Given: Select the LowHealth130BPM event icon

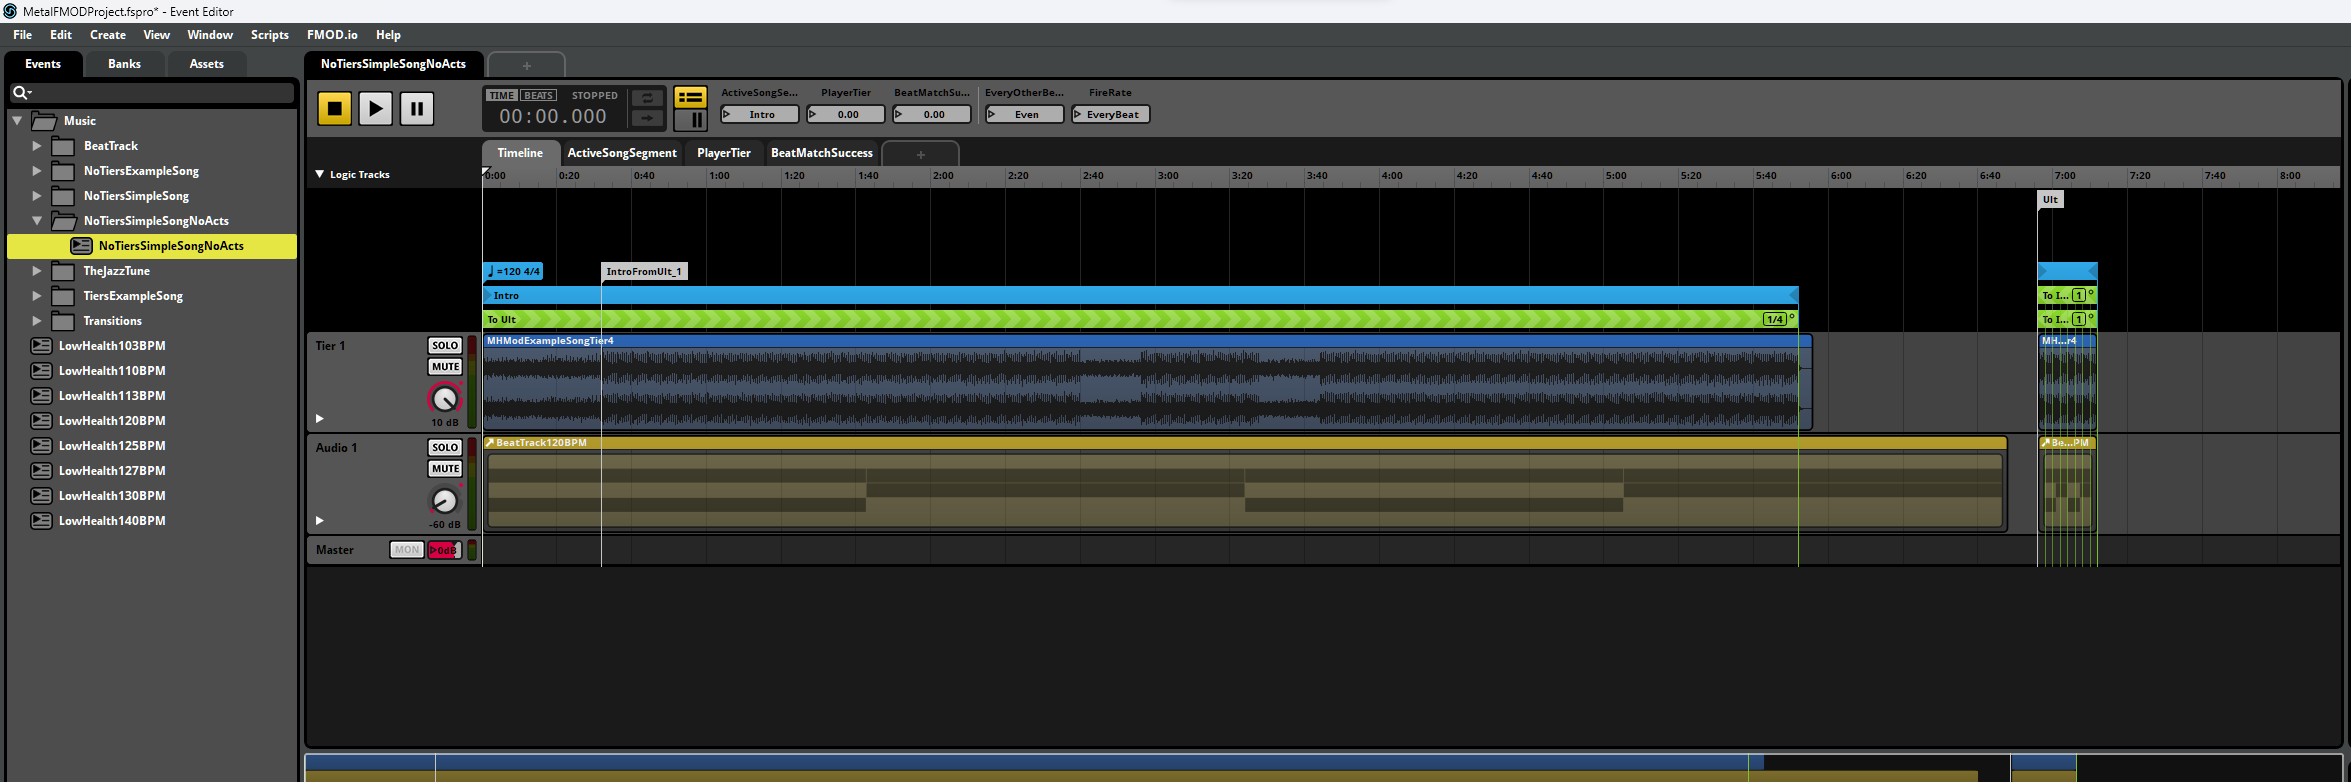Looking at the screenshot, I should click(x=41, y=495).
